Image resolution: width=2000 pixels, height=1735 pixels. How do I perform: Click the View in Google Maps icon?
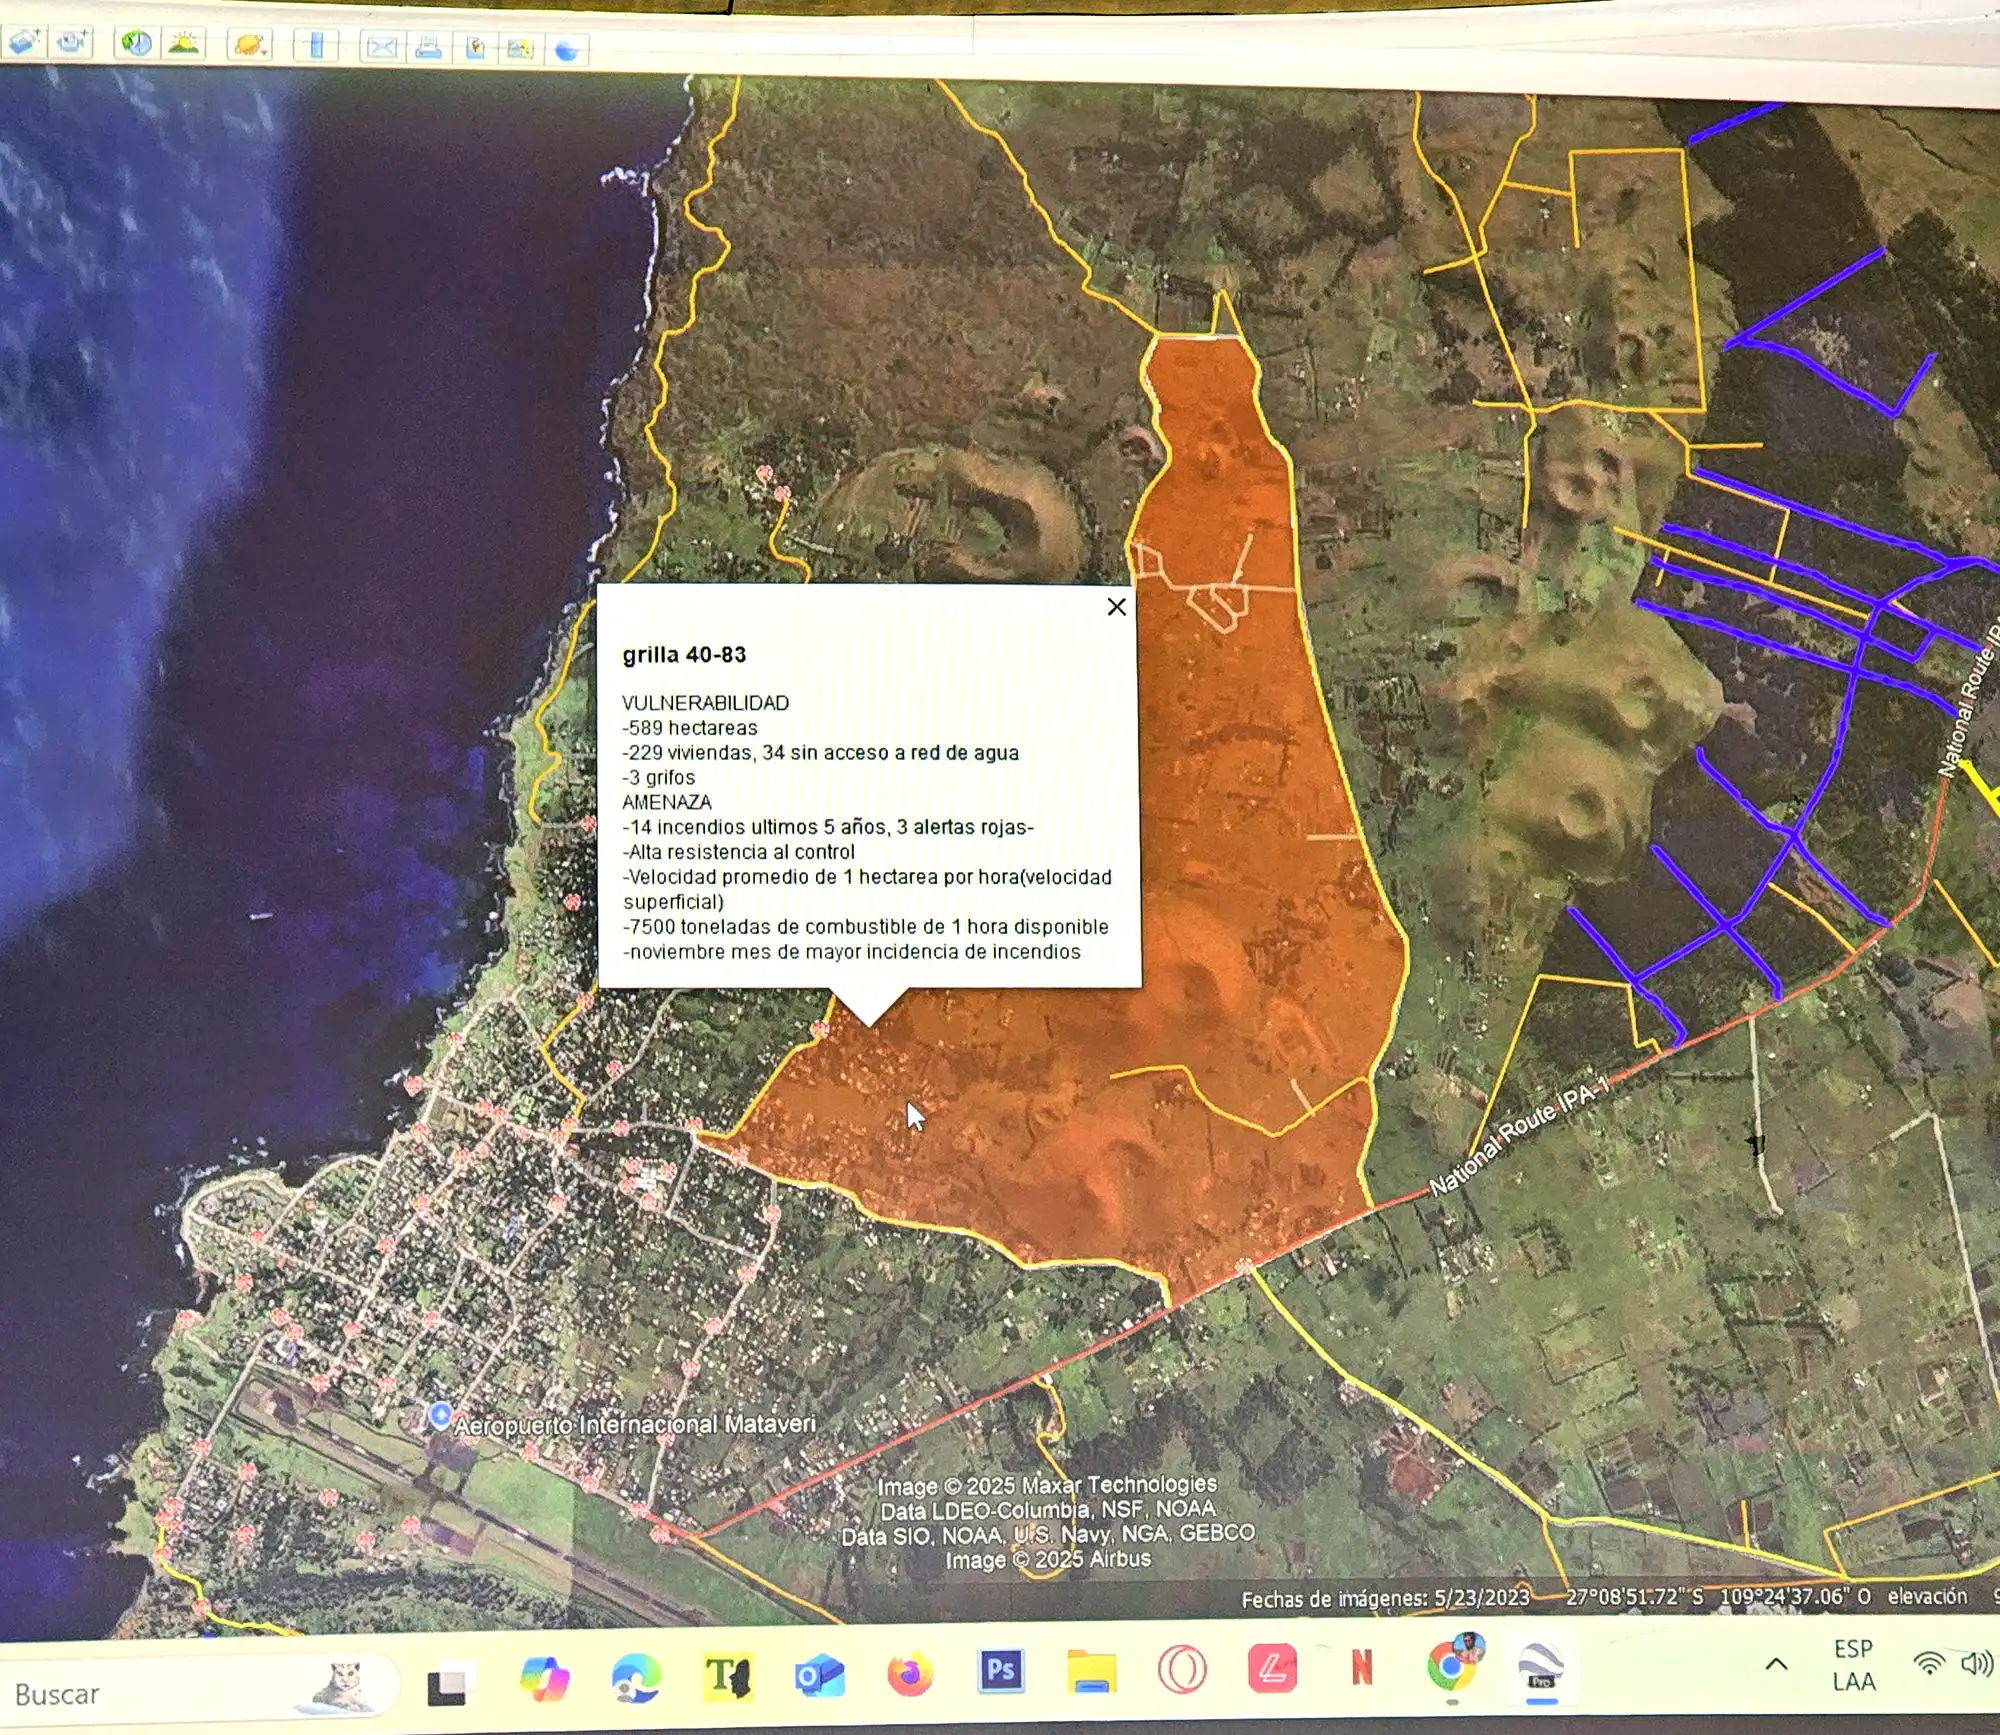tap(520, 49)
